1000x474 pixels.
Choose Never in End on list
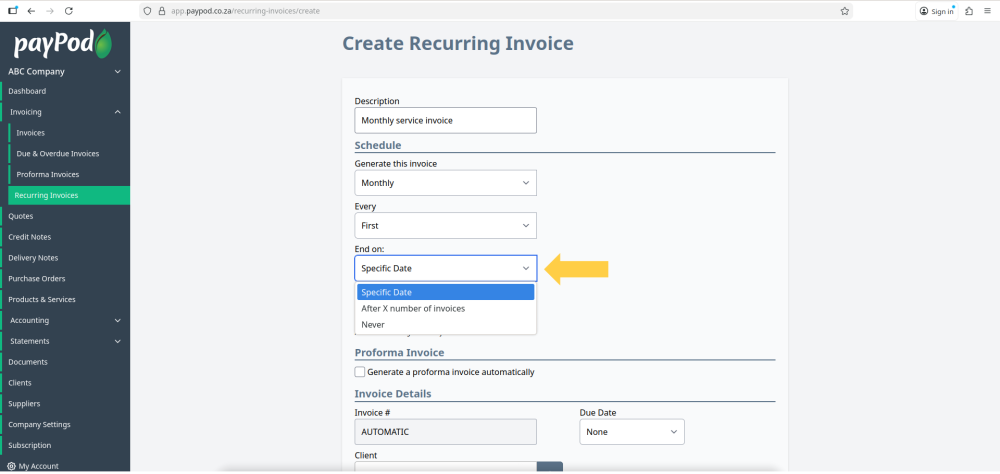point(445,325)
